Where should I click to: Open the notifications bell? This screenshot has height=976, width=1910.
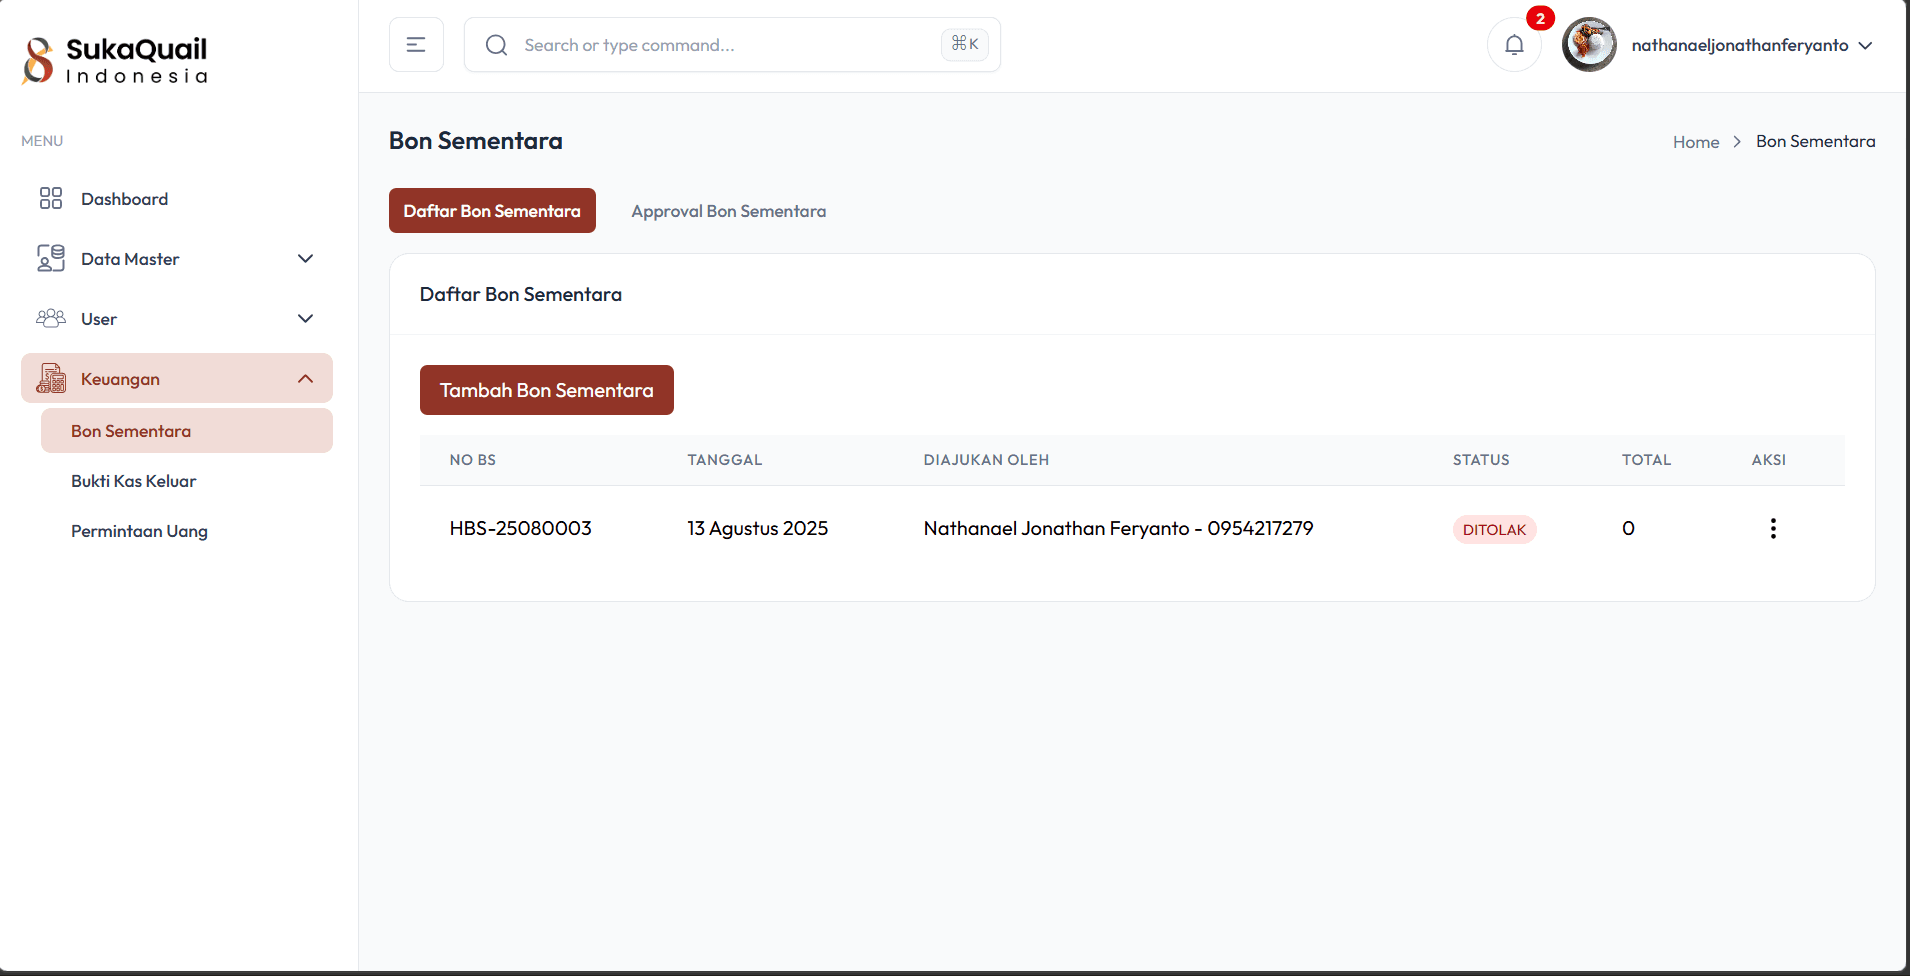tap(1514, 45)
